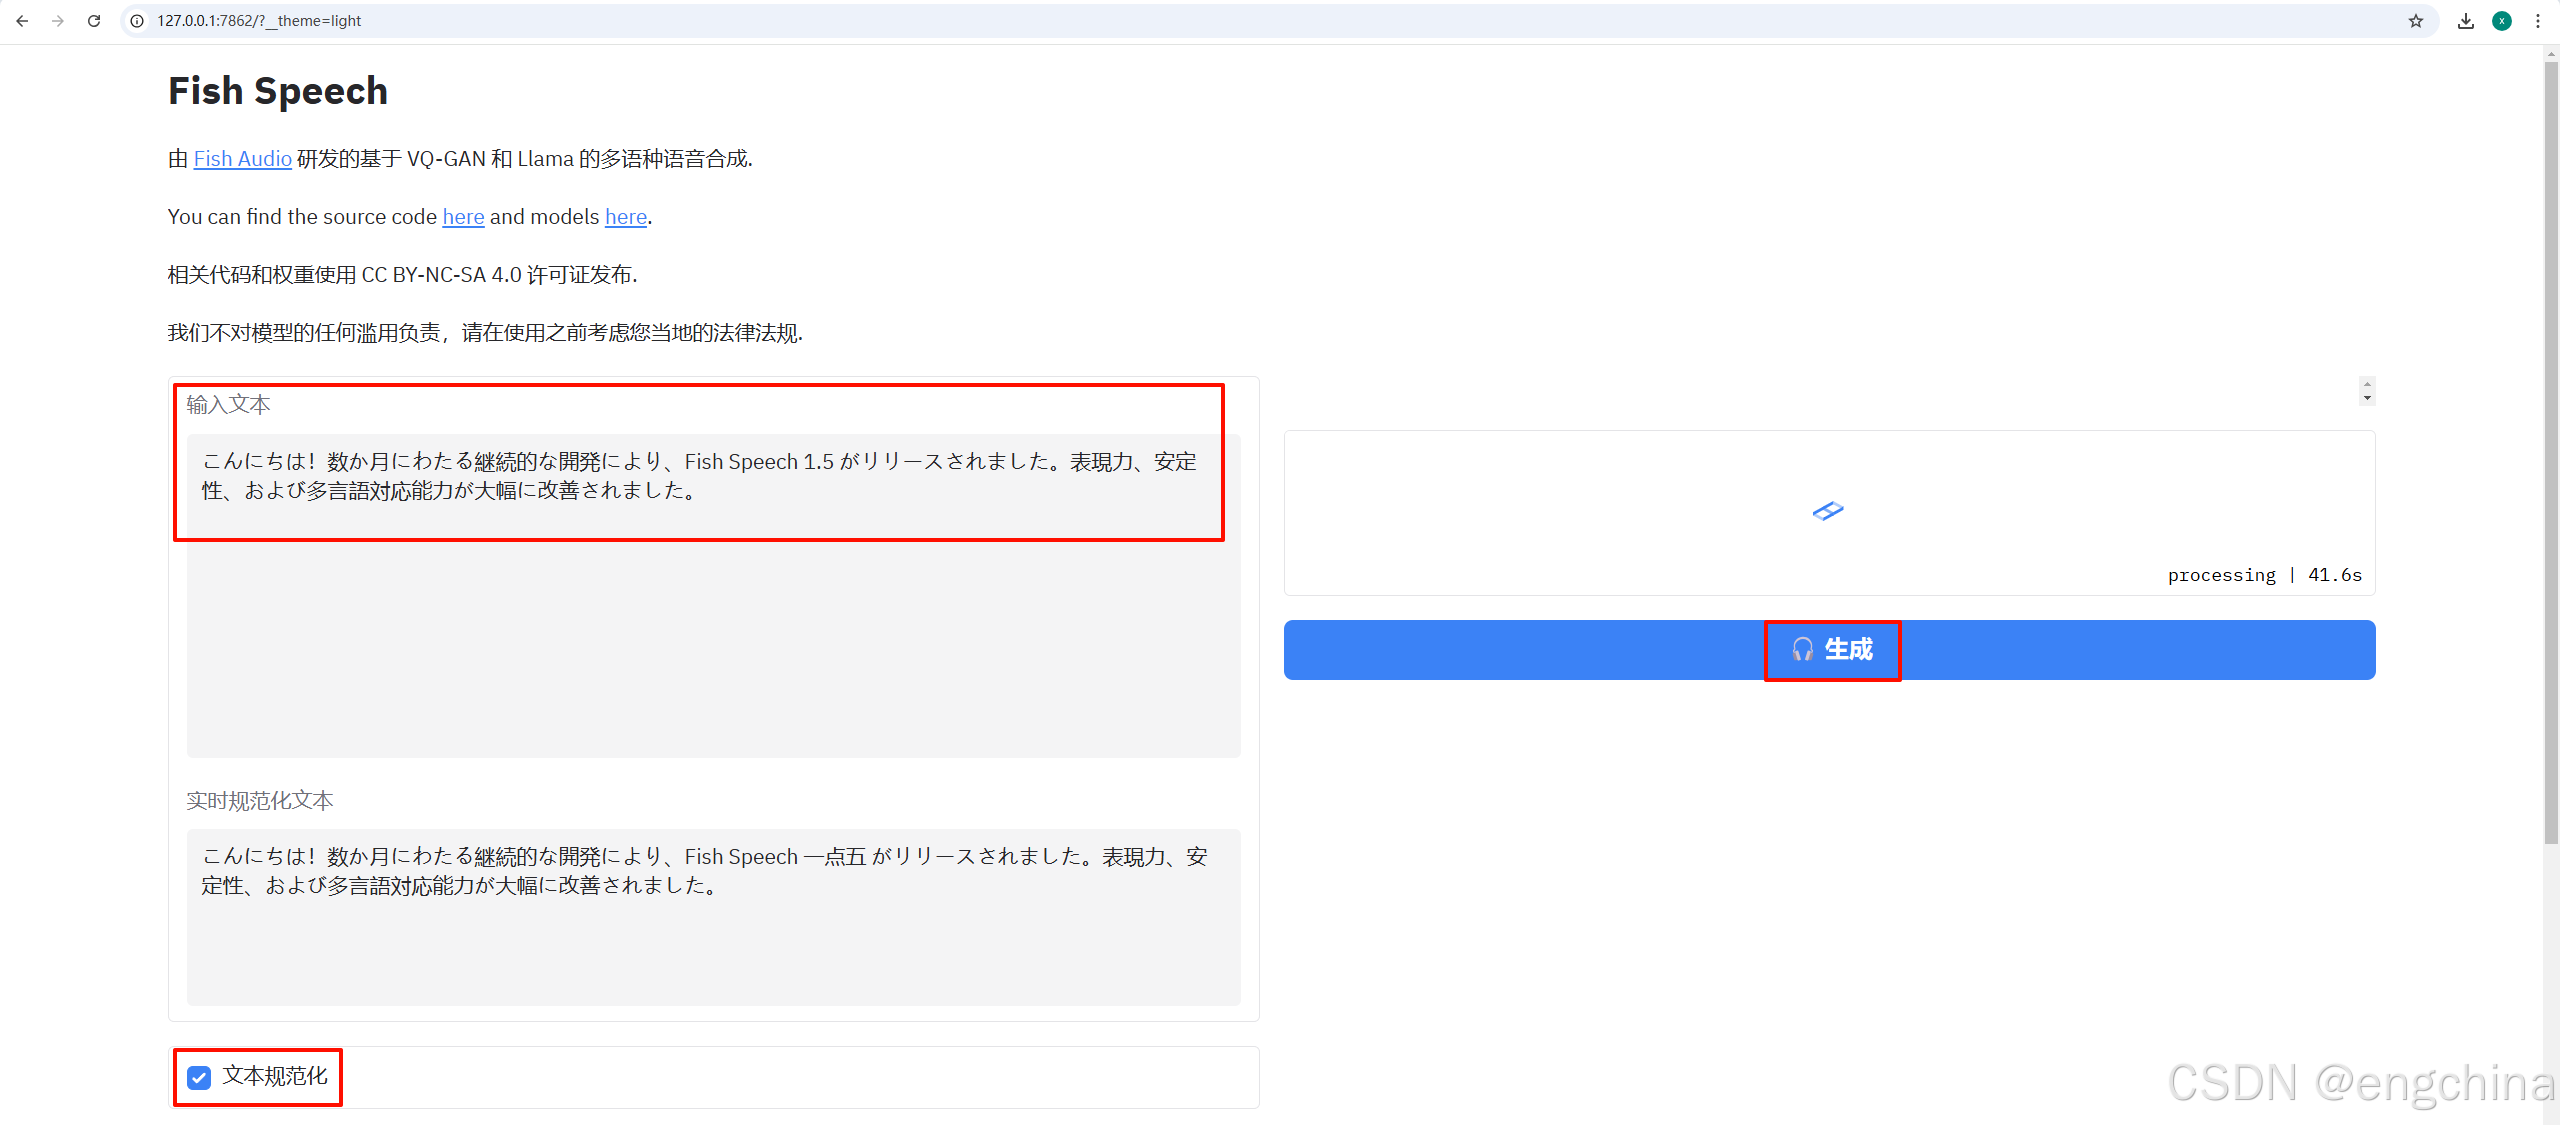The height and width of the screenshot is (1125, 2560).
Task: Open the Fish Audio link
Action: (x=242, y=159)
